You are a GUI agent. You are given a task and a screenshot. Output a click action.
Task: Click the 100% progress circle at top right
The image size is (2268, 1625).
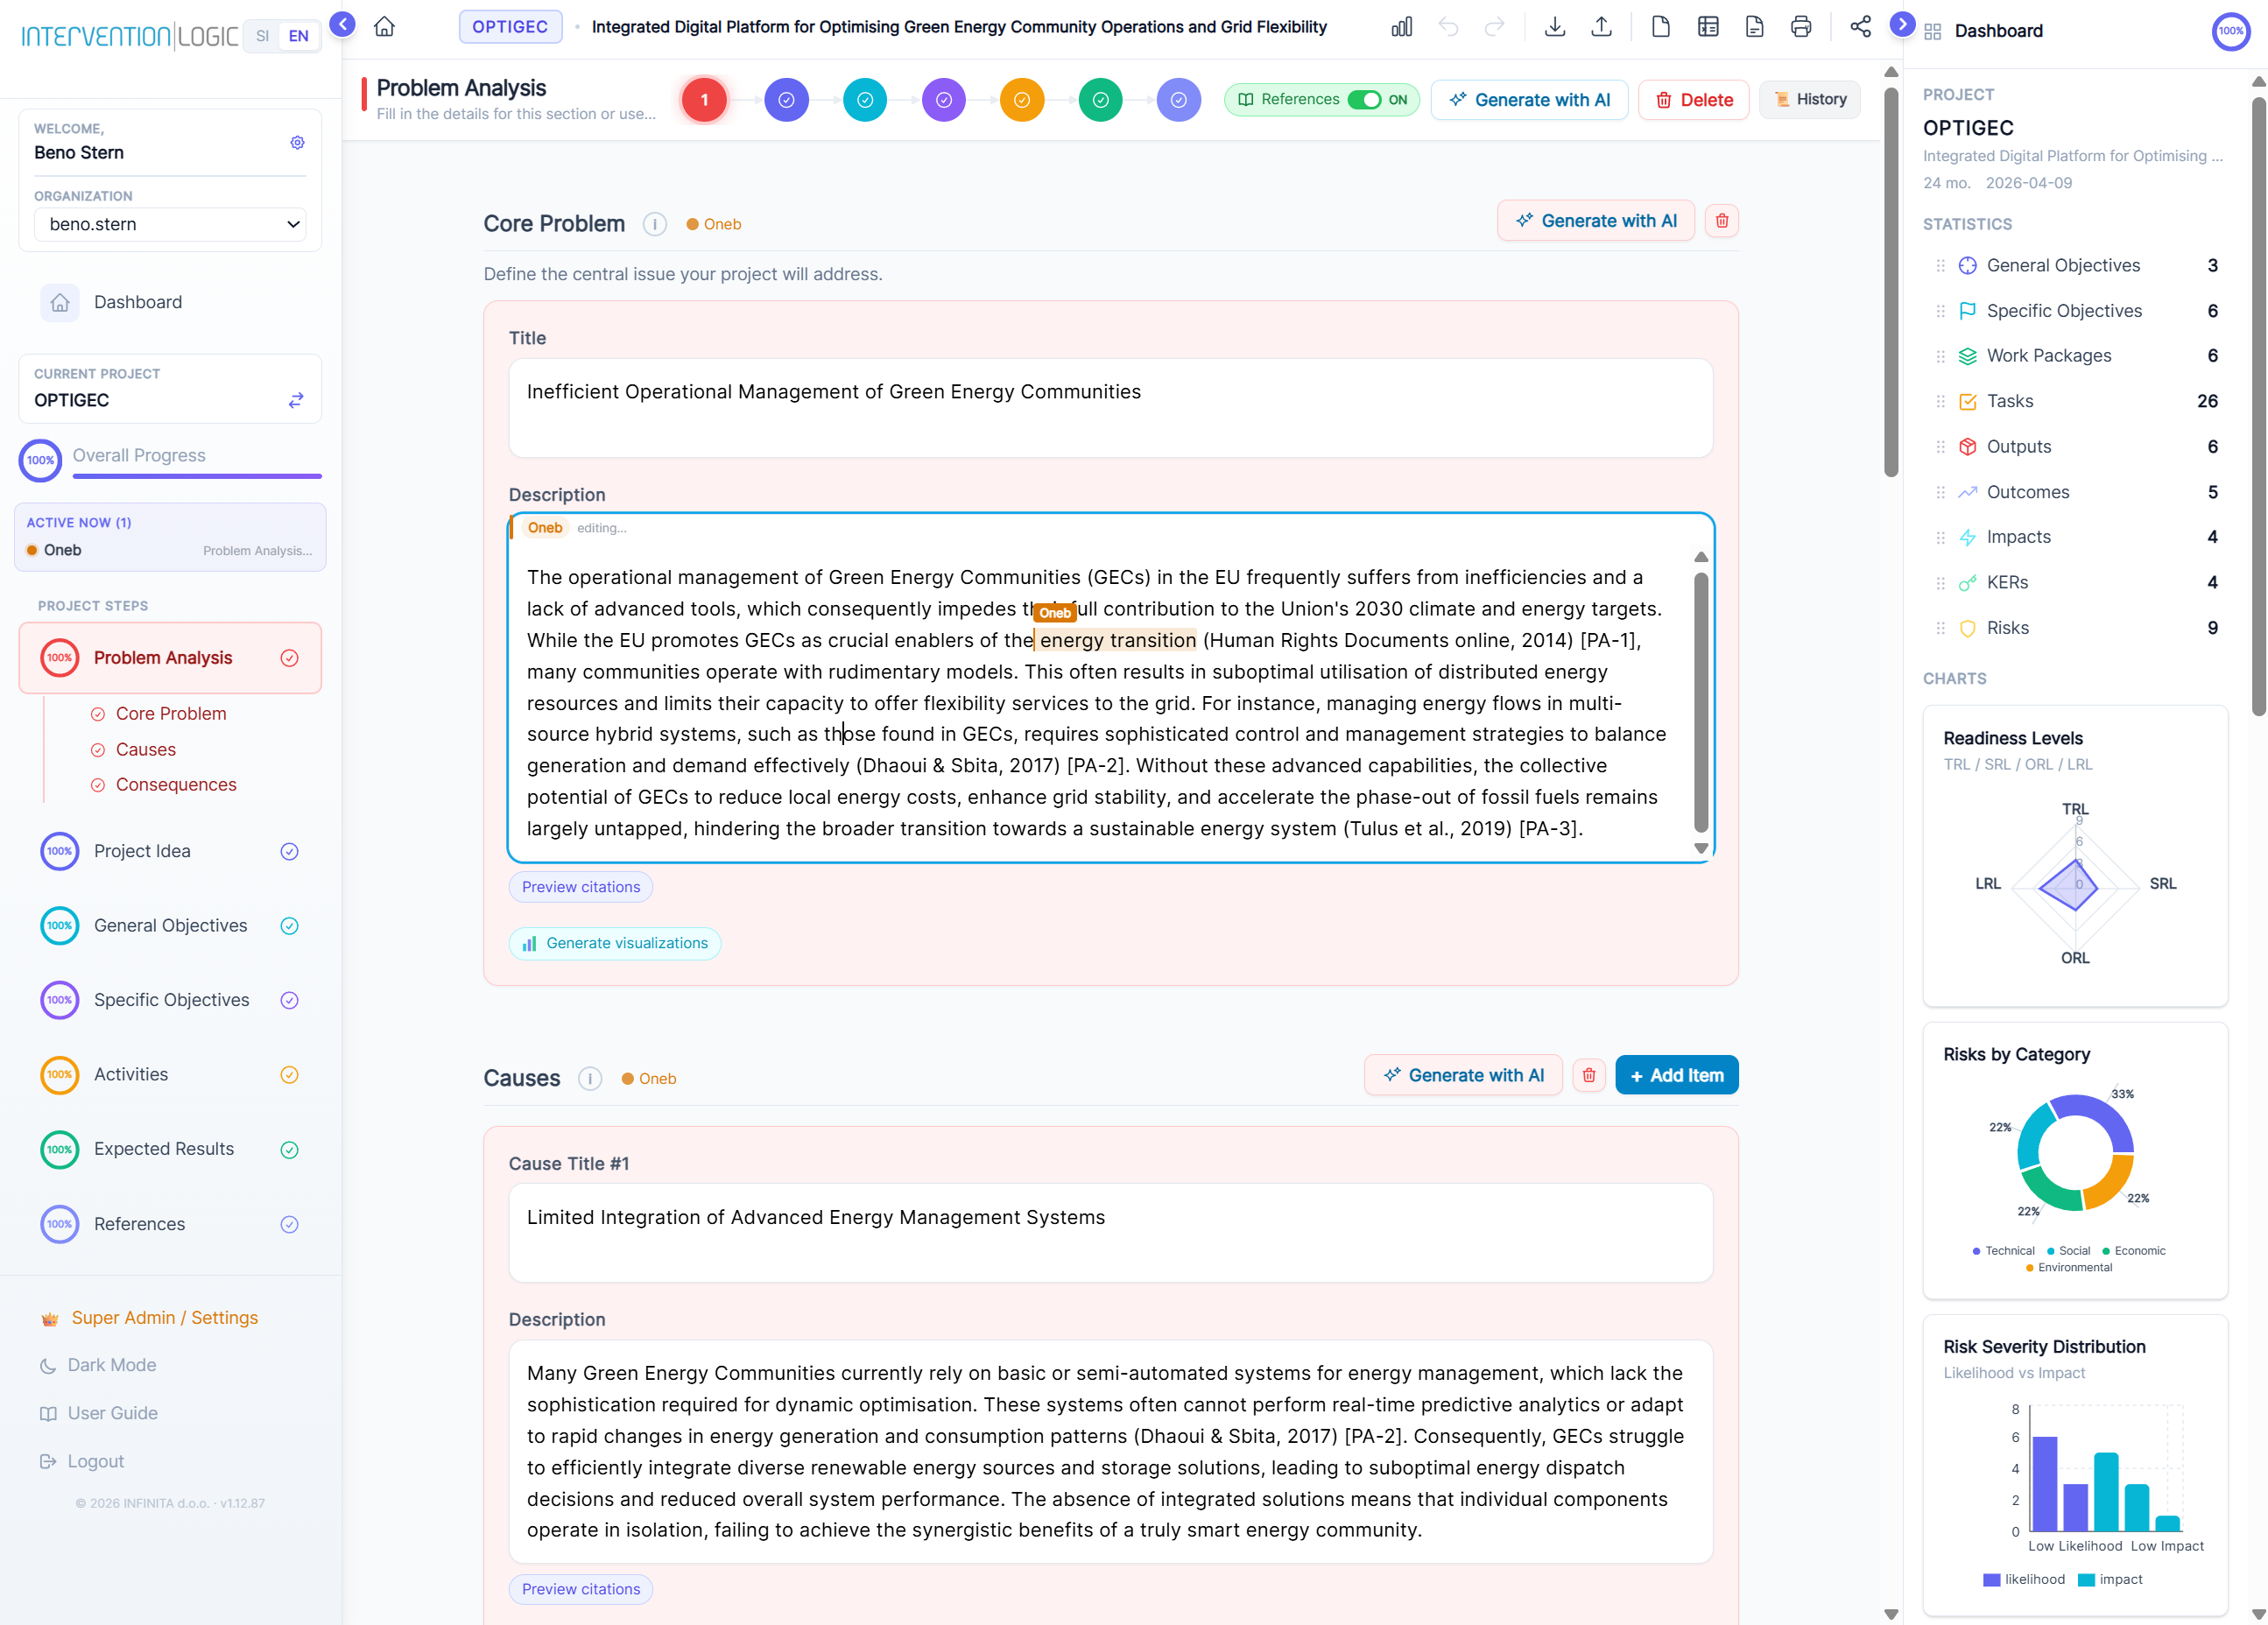coord(2231,31)
